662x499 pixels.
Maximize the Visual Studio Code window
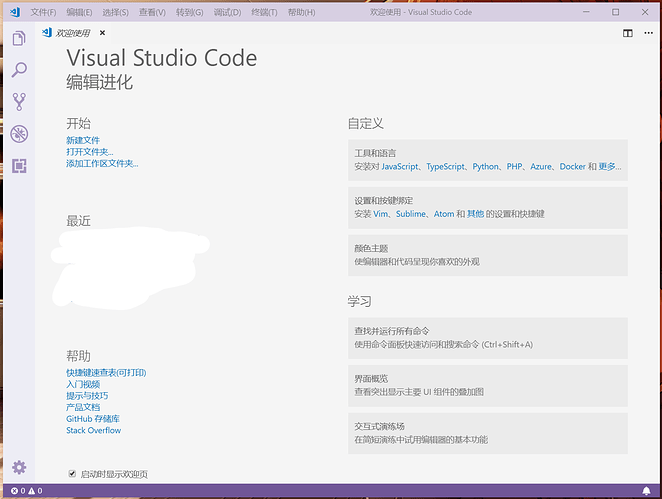click(616, 12)
